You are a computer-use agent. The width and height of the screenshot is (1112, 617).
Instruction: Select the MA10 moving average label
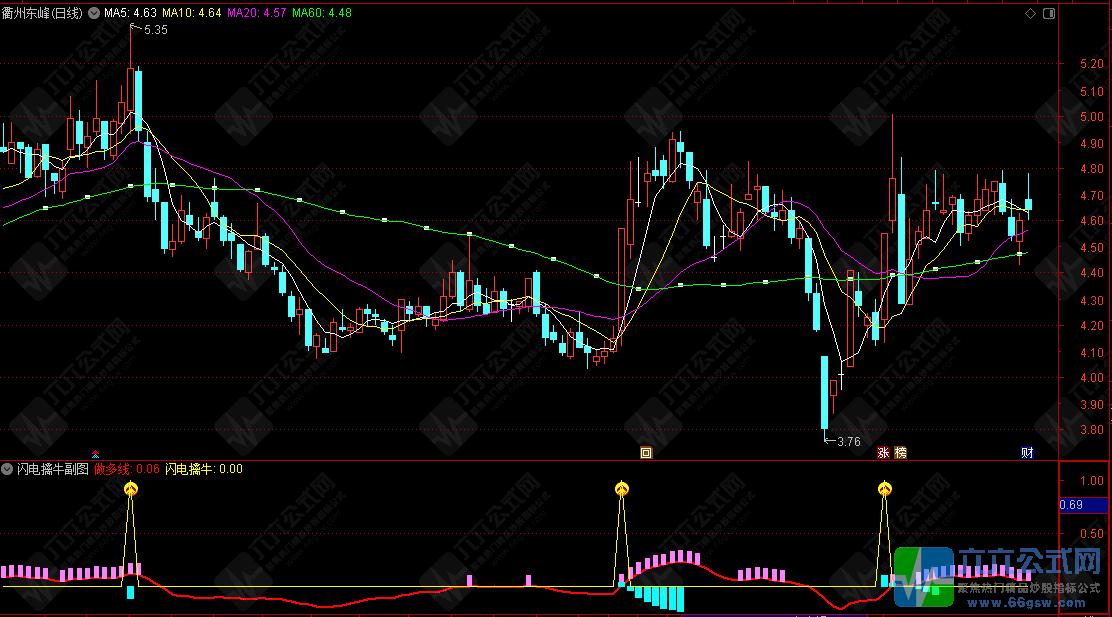point(192,13)
